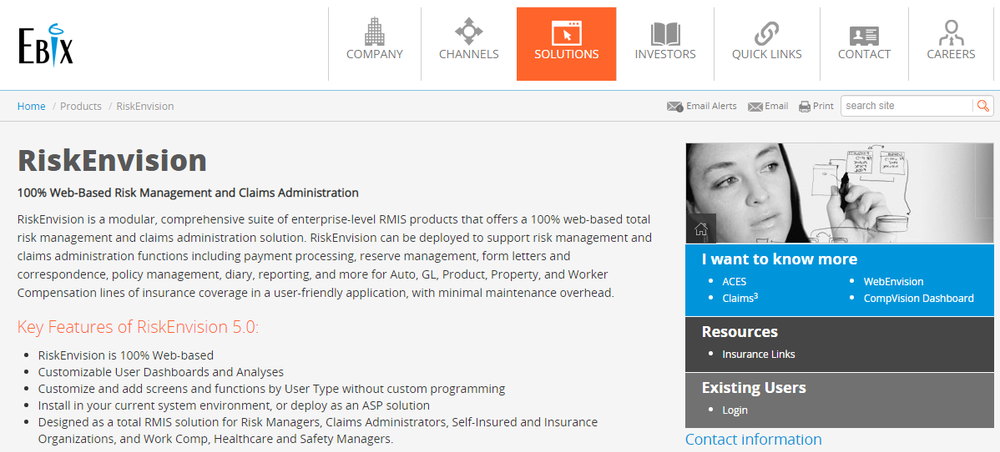Click 'Customizable User Dashboards and Analyses' bullet
Screen dimensions: 1000x452
click(x=161, y=372)
